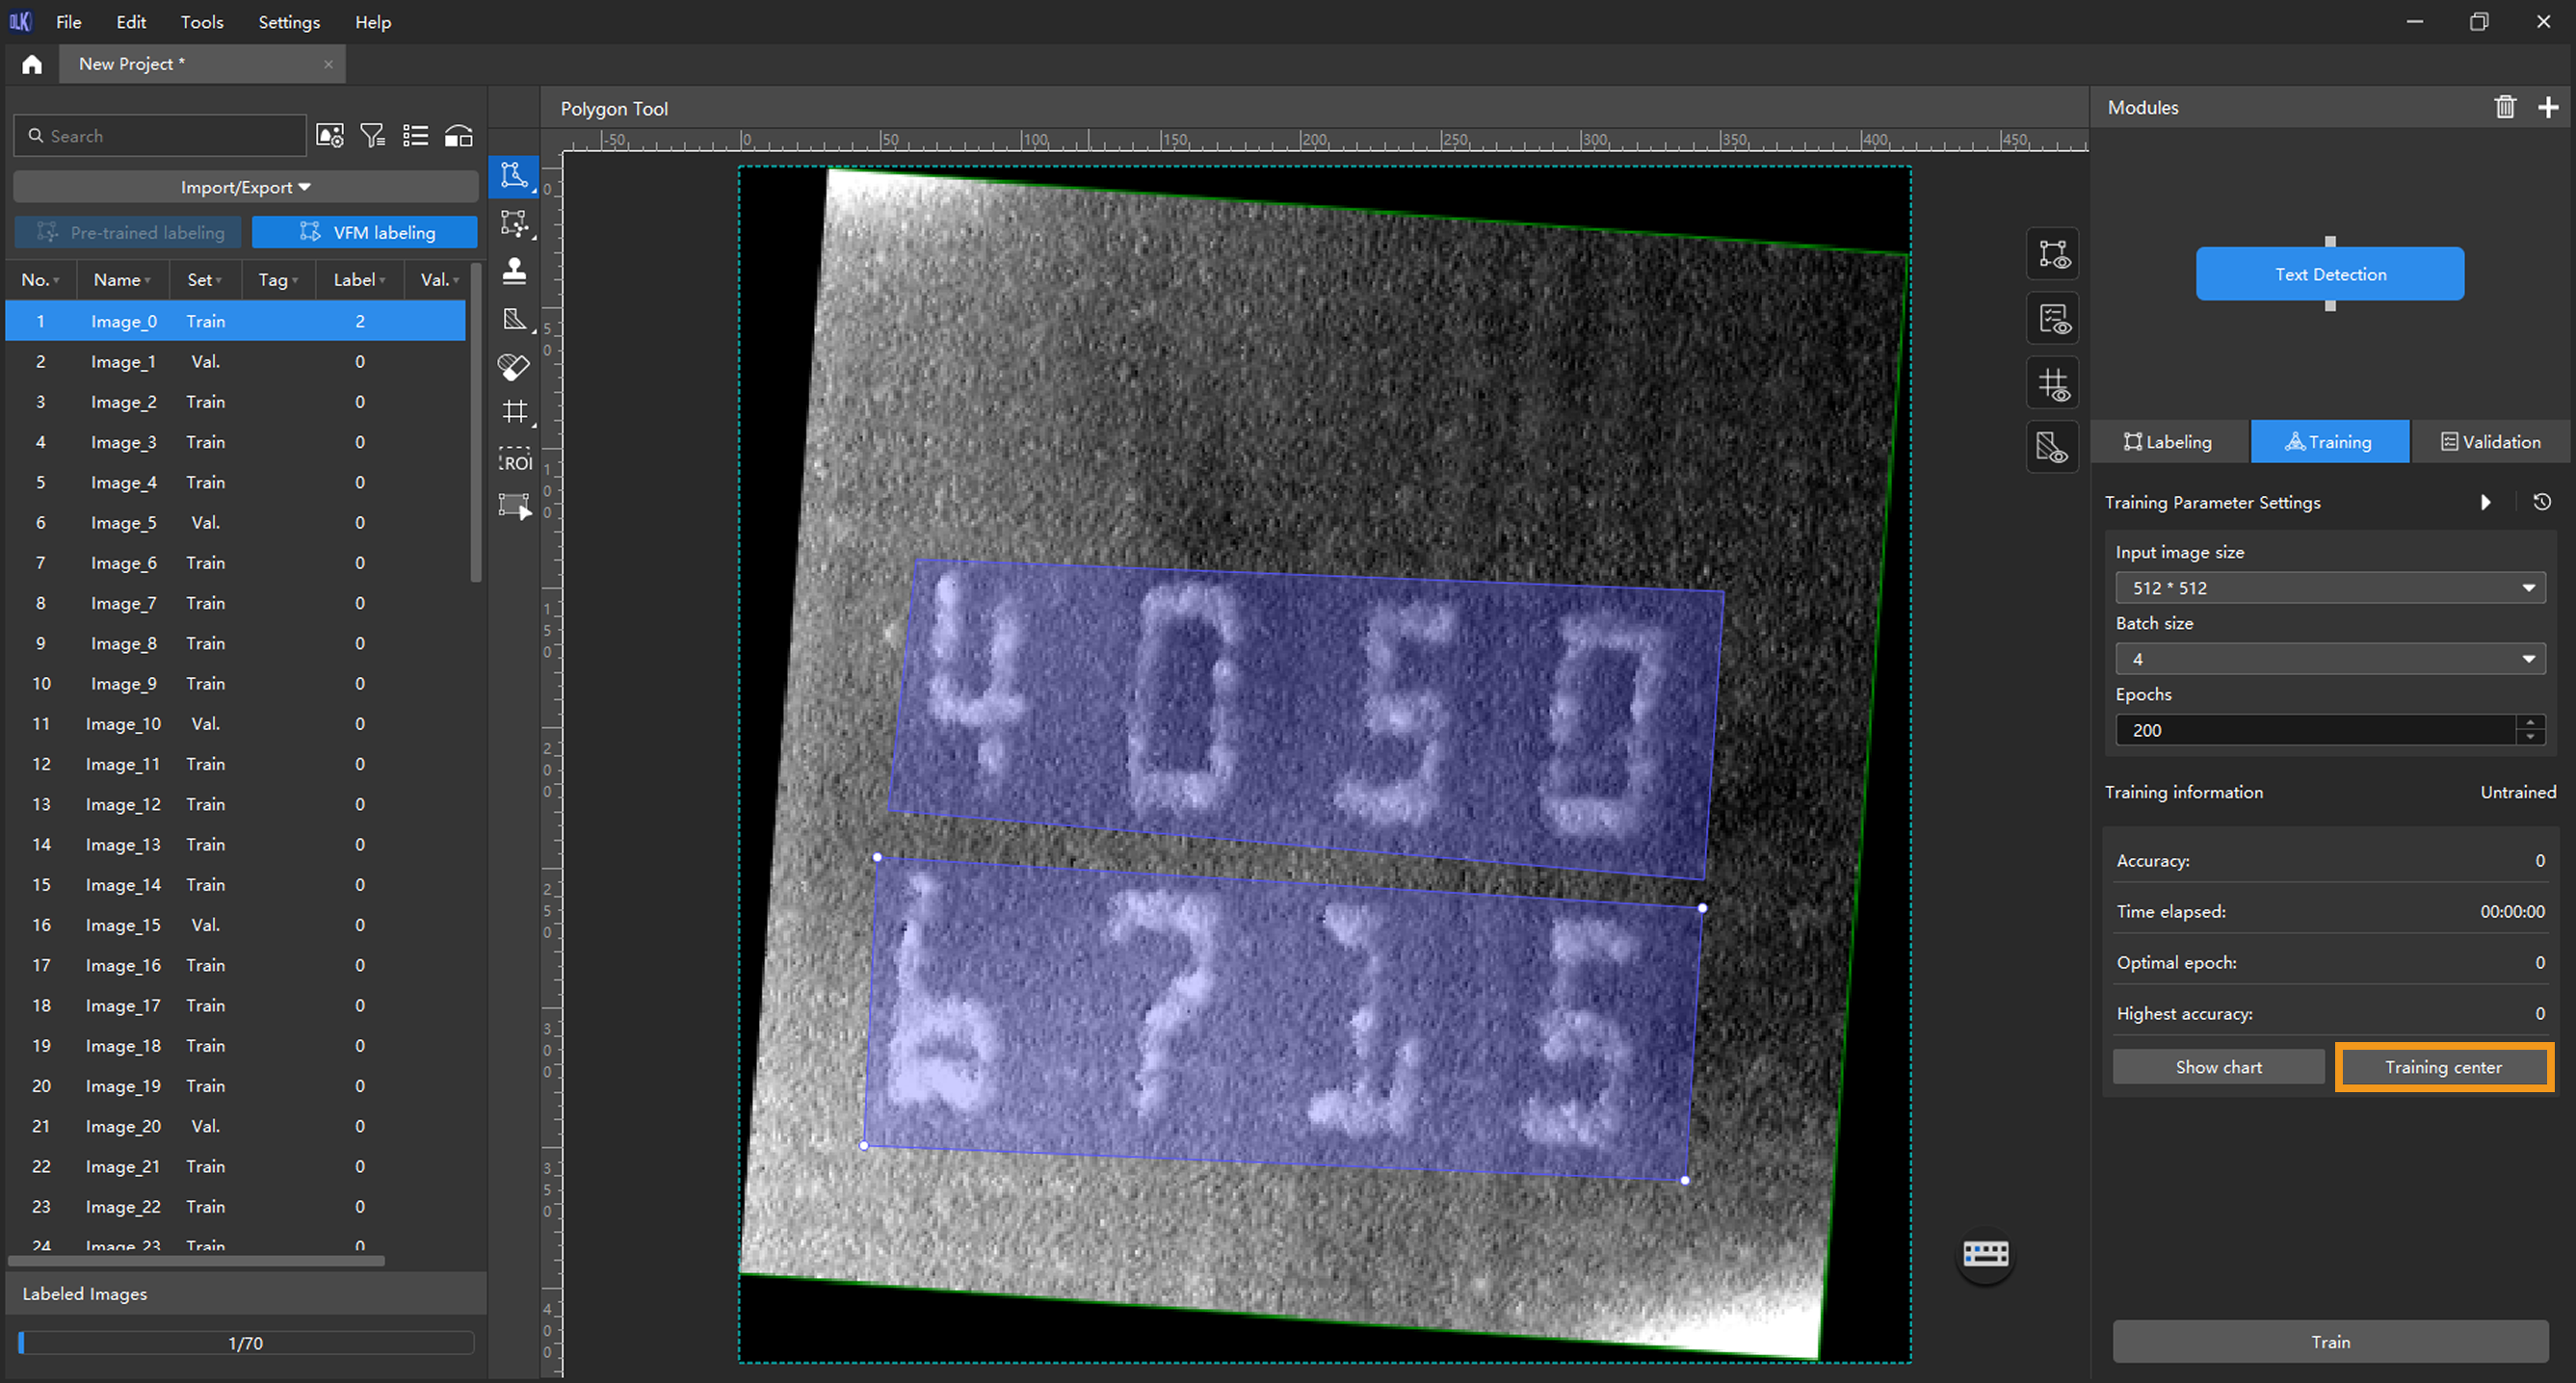Open the Batch size dropdown
This screenshot has width=2576, height=1383.
pos(2329,659)
